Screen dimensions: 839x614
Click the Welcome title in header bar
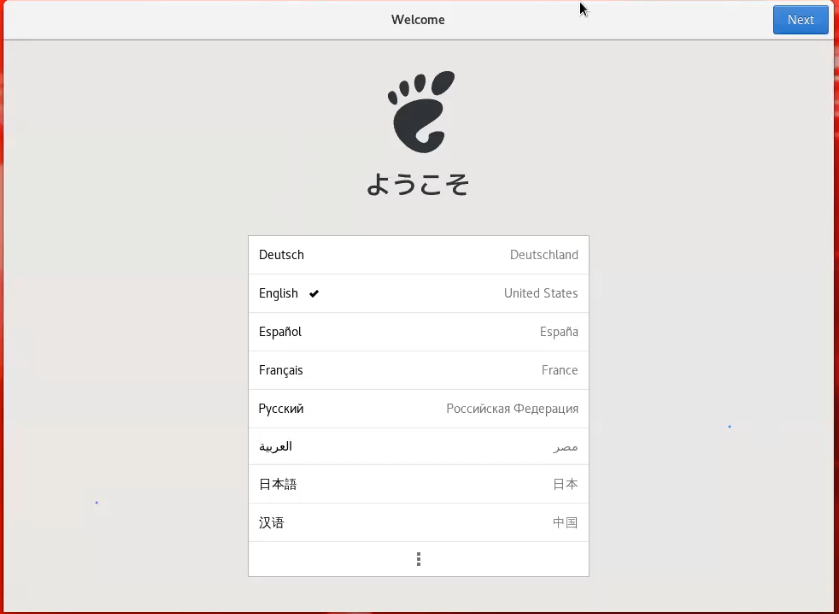tap(418, 20)
